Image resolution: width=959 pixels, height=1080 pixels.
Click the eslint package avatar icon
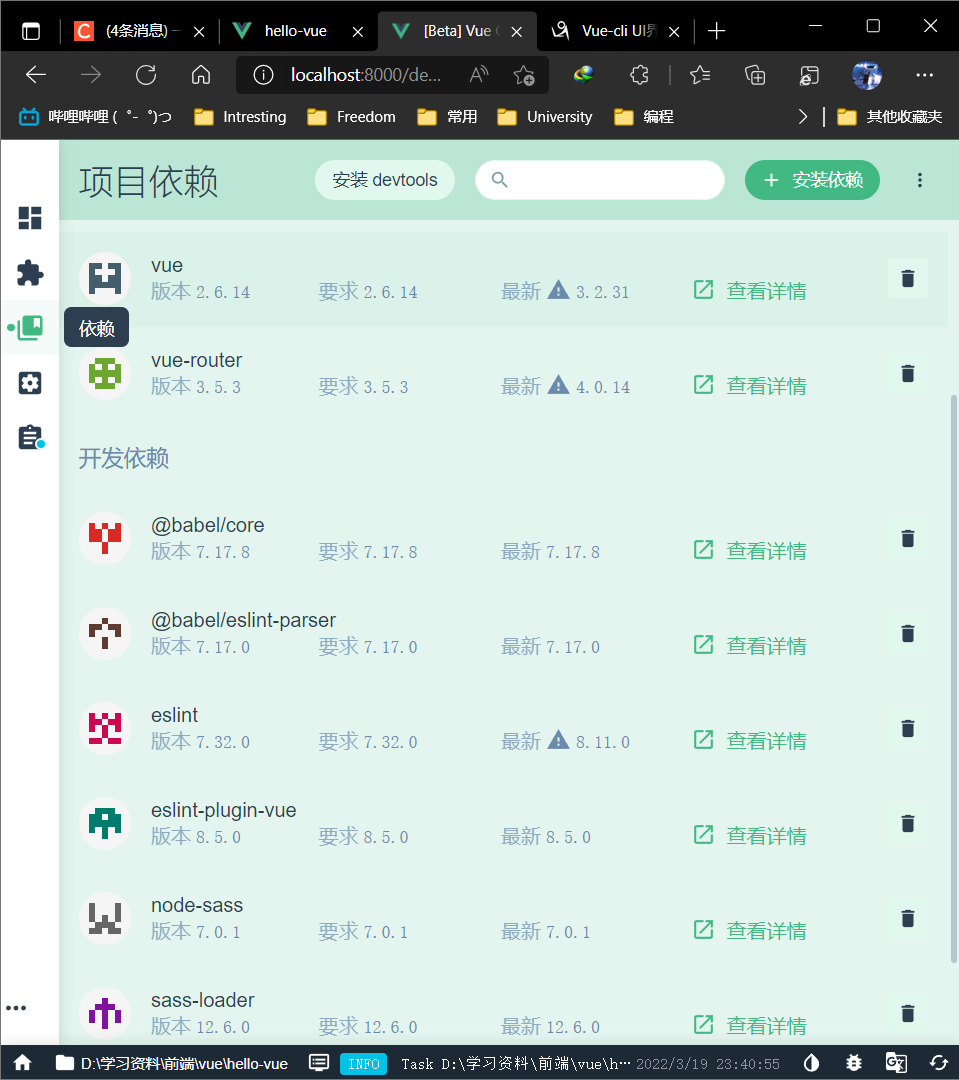tap(105, 729)
